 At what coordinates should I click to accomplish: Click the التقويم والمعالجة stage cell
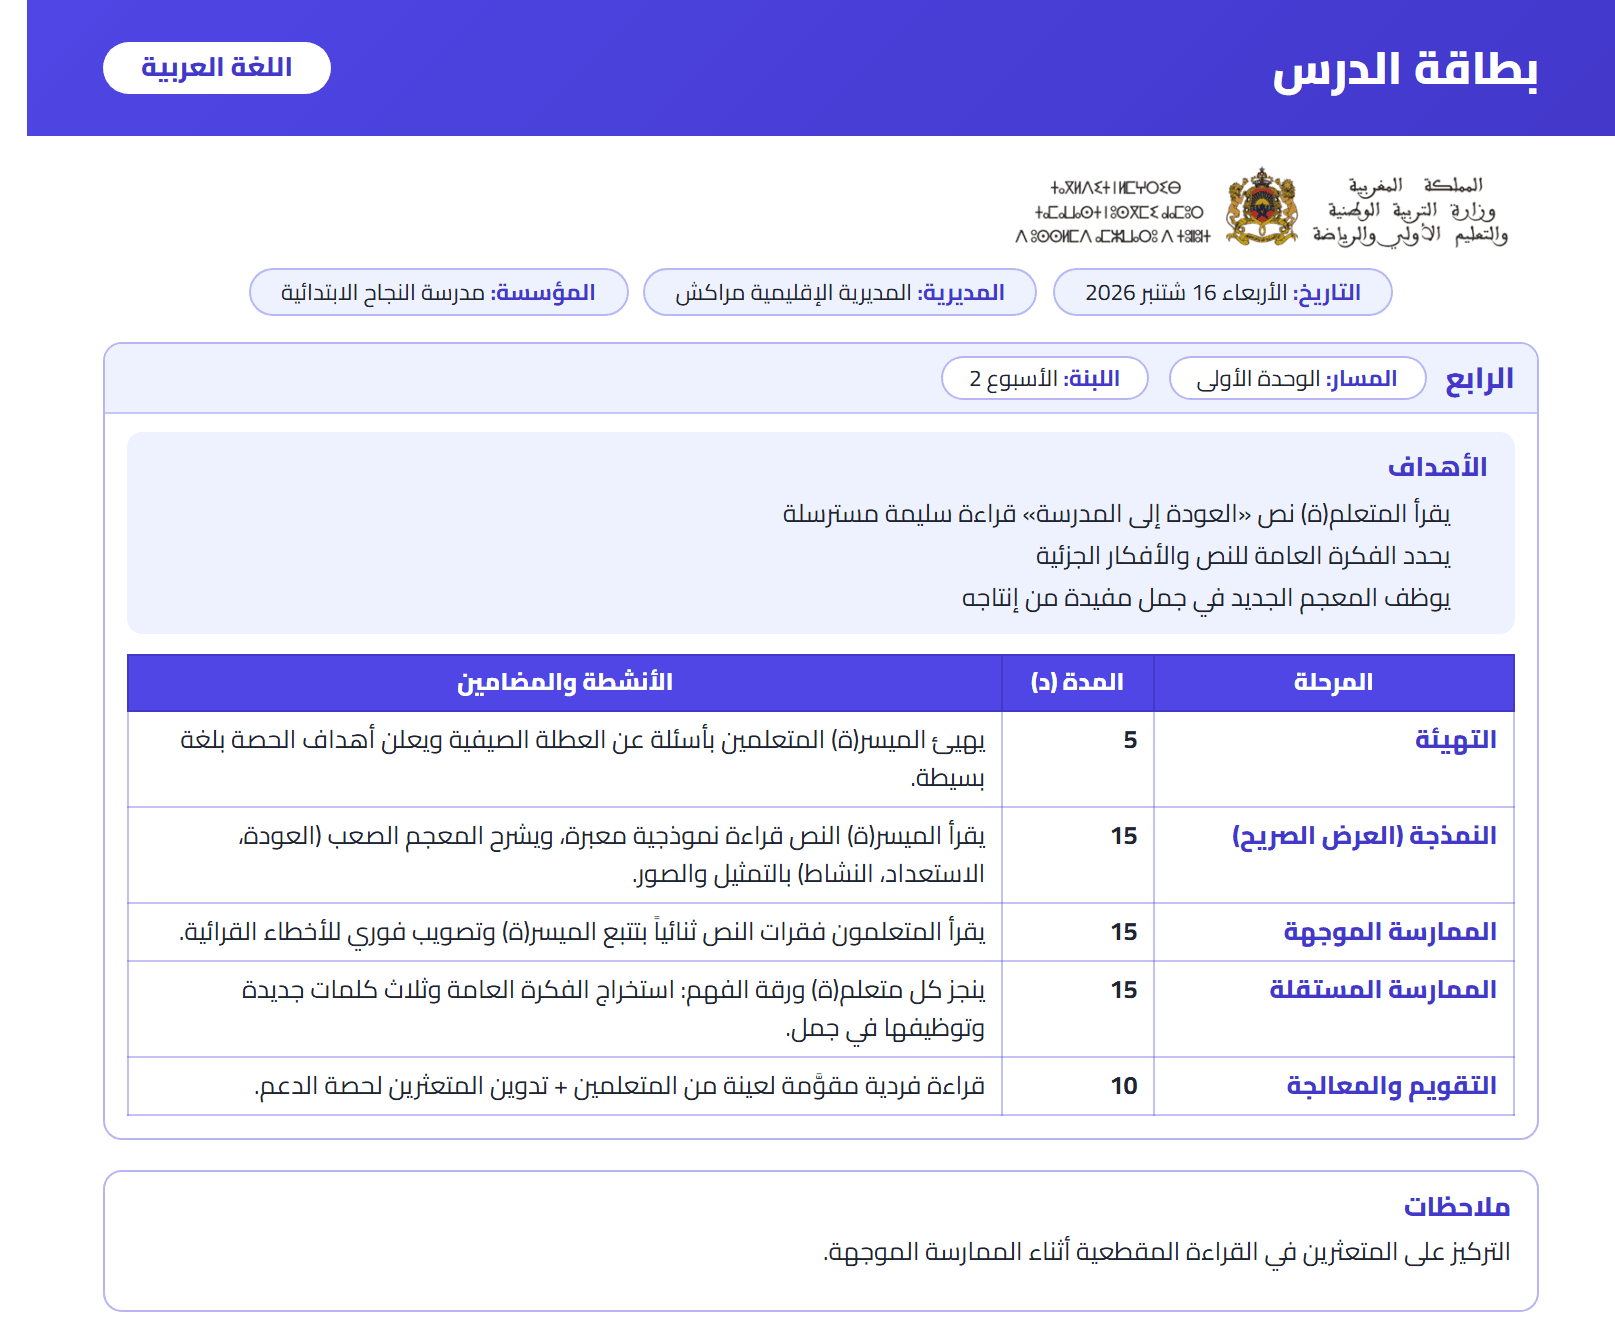pos(1333,1086)
